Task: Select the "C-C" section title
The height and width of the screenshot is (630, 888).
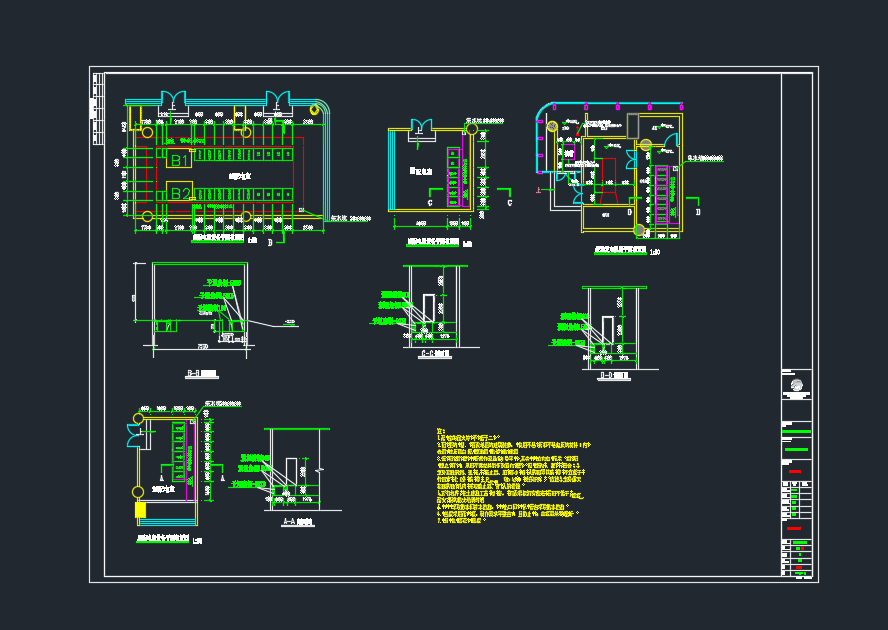Action: pyautogui.click(x=436, y=354)
